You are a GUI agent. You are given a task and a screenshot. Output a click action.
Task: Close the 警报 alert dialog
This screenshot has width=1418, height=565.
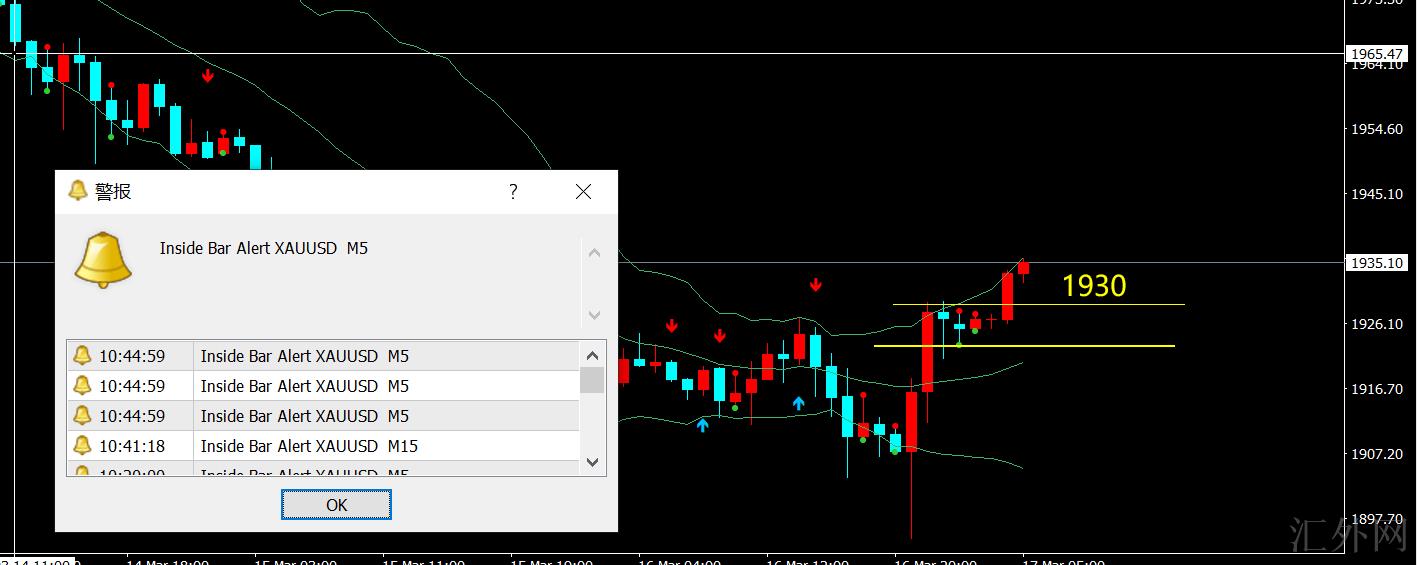pyautogui.click(x=583, y=192)
